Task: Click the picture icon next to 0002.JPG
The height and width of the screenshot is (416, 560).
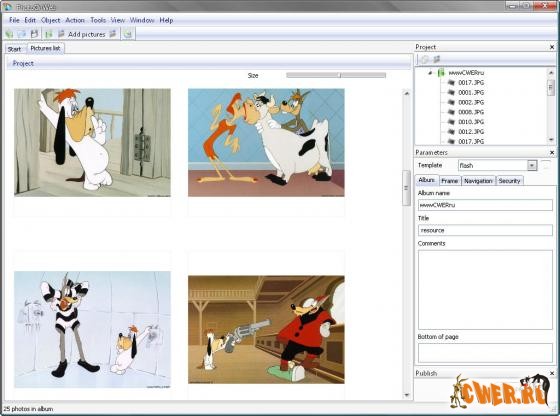Action: pyautogui.click(x=451, y=102)
